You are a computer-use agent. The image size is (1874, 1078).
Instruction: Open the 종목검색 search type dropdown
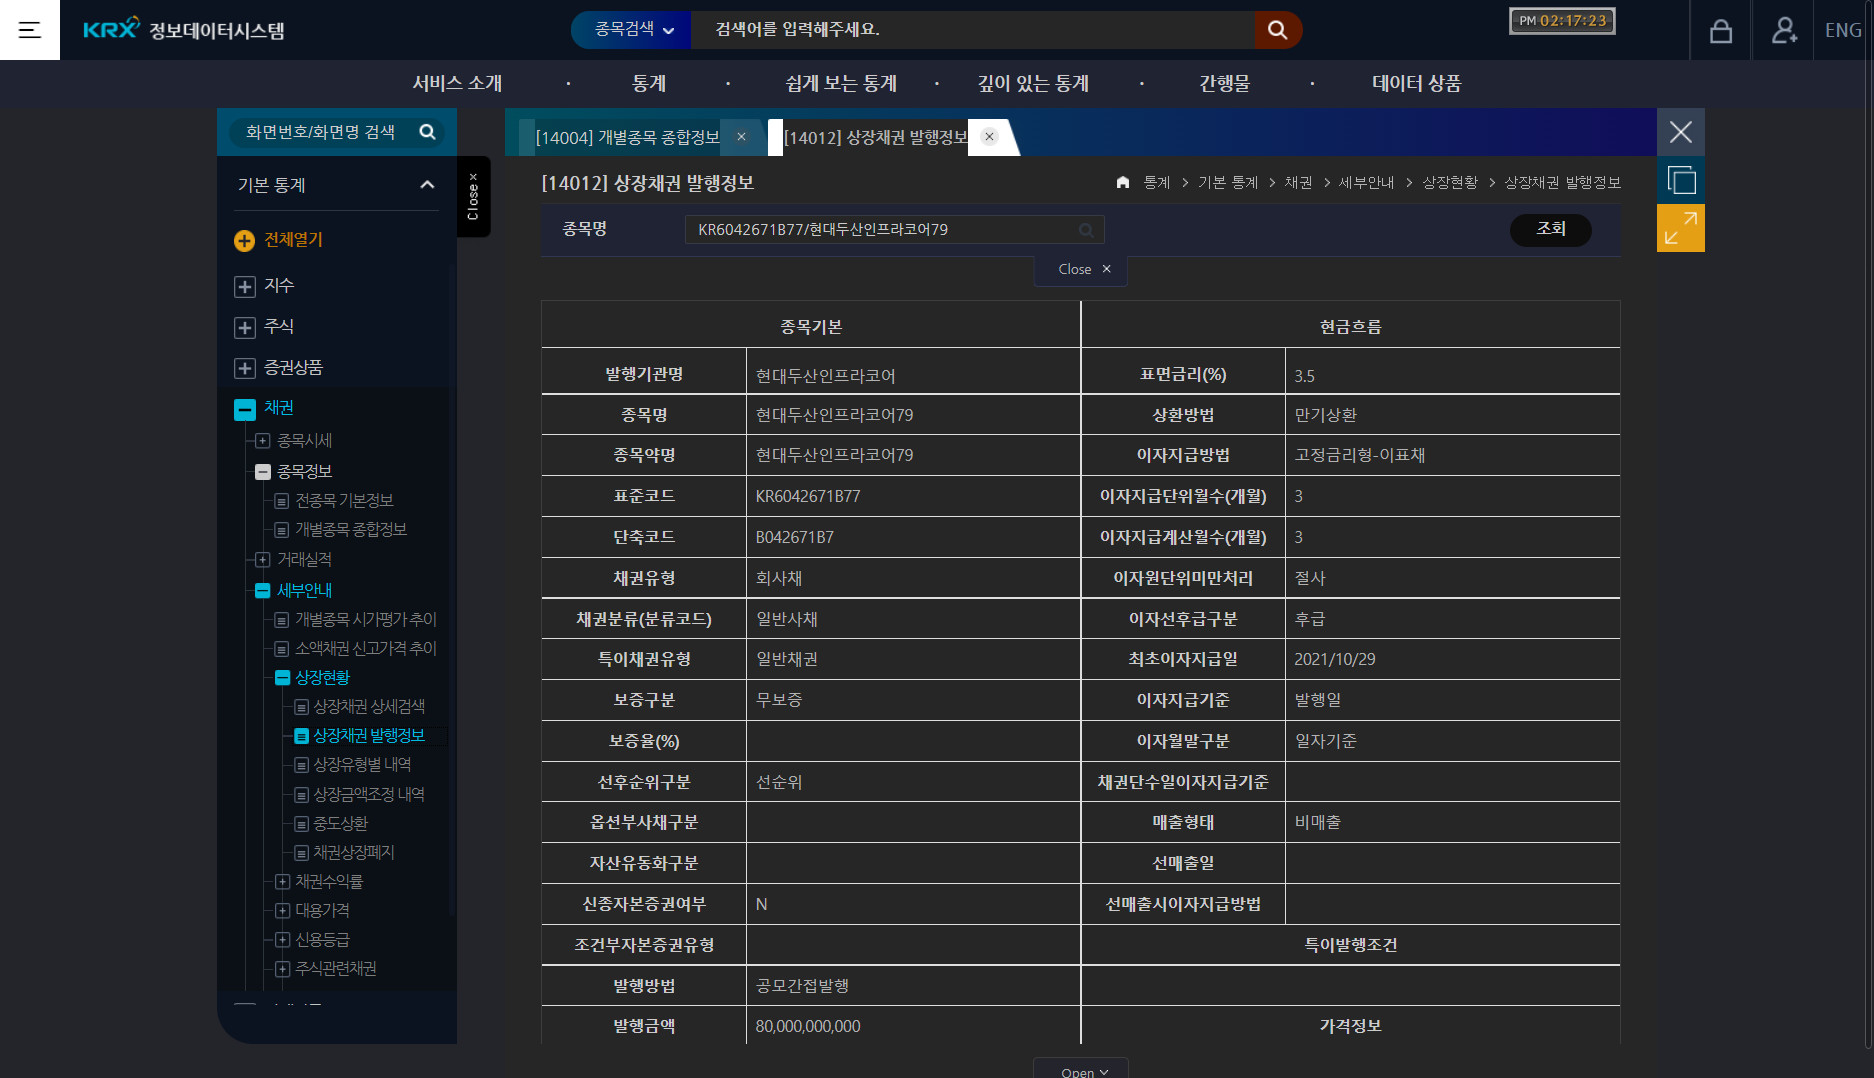click(x=633, y=30)
